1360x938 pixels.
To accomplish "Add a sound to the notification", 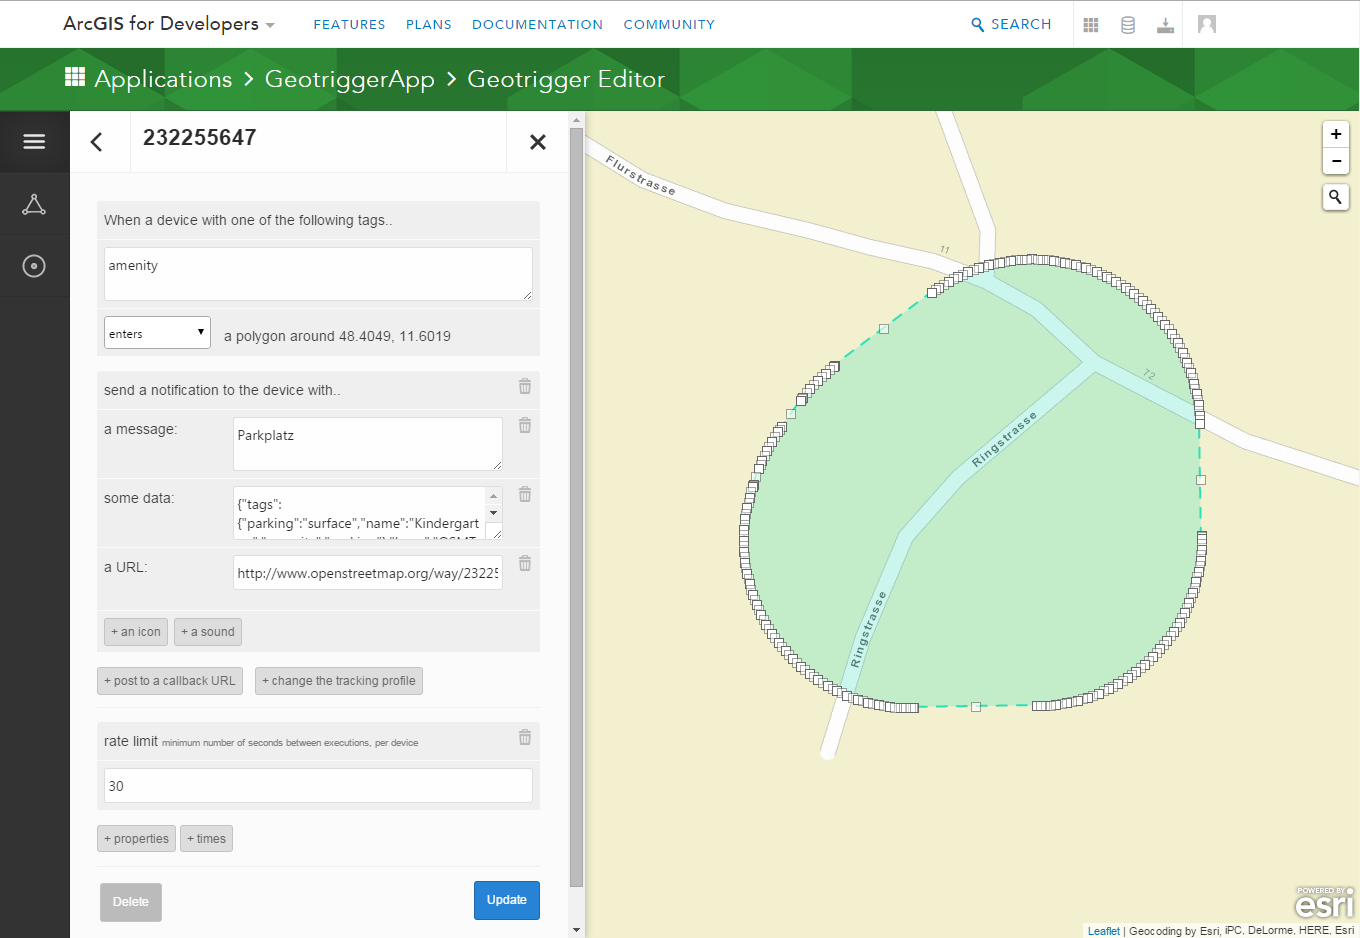I will pyautogui.click(x=208, y=632).
